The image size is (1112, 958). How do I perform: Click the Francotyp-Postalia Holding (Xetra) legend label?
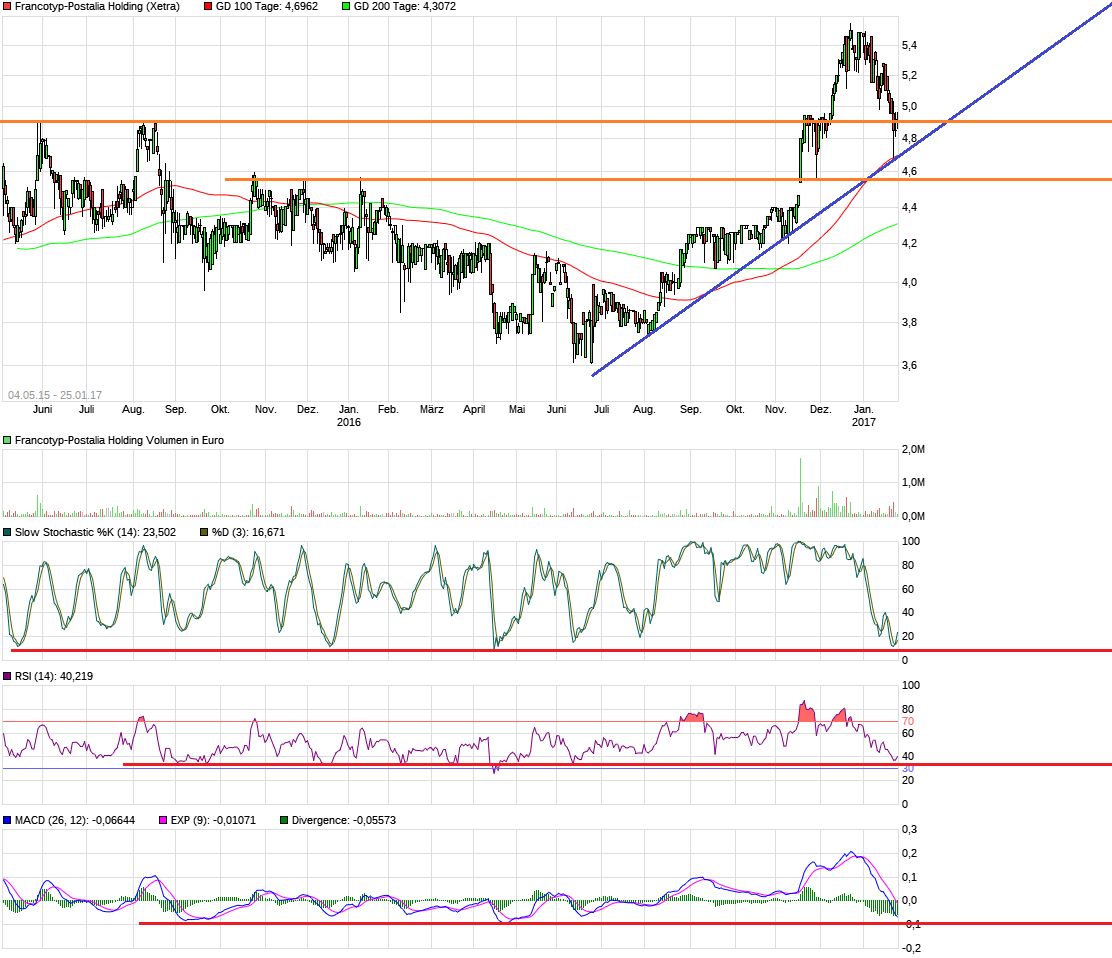(97, 6)
